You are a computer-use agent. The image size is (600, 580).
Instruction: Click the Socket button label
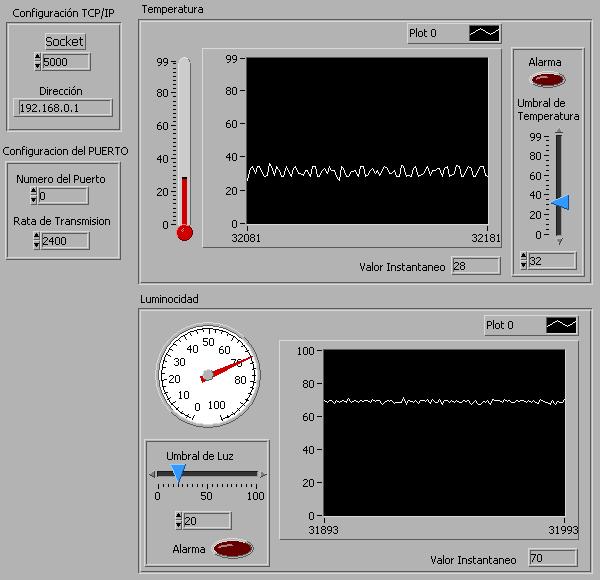pos(65,42)
